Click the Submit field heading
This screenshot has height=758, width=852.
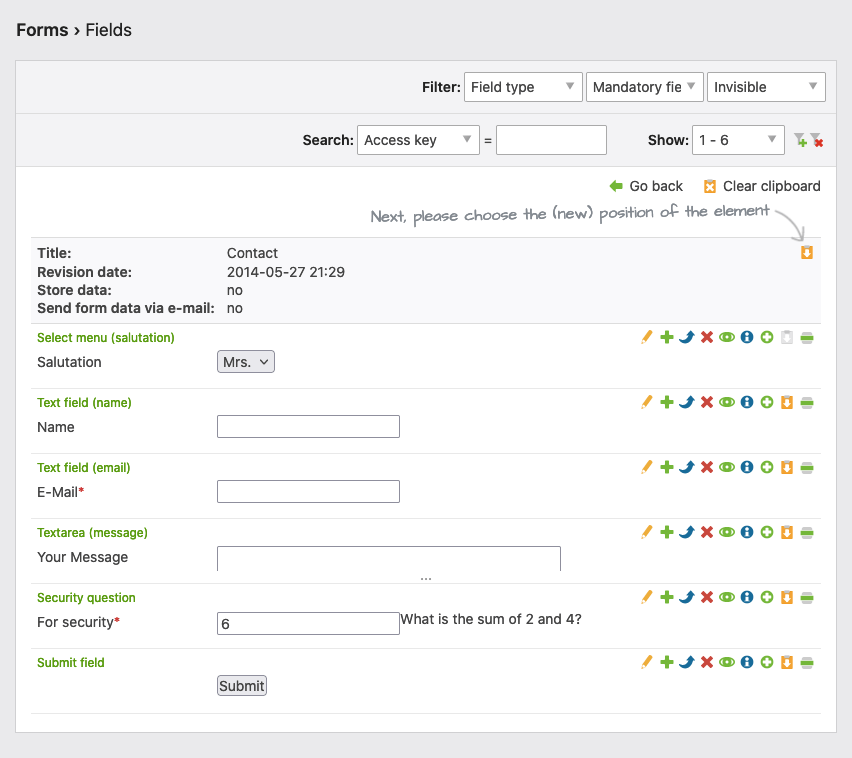pos(71,662)
